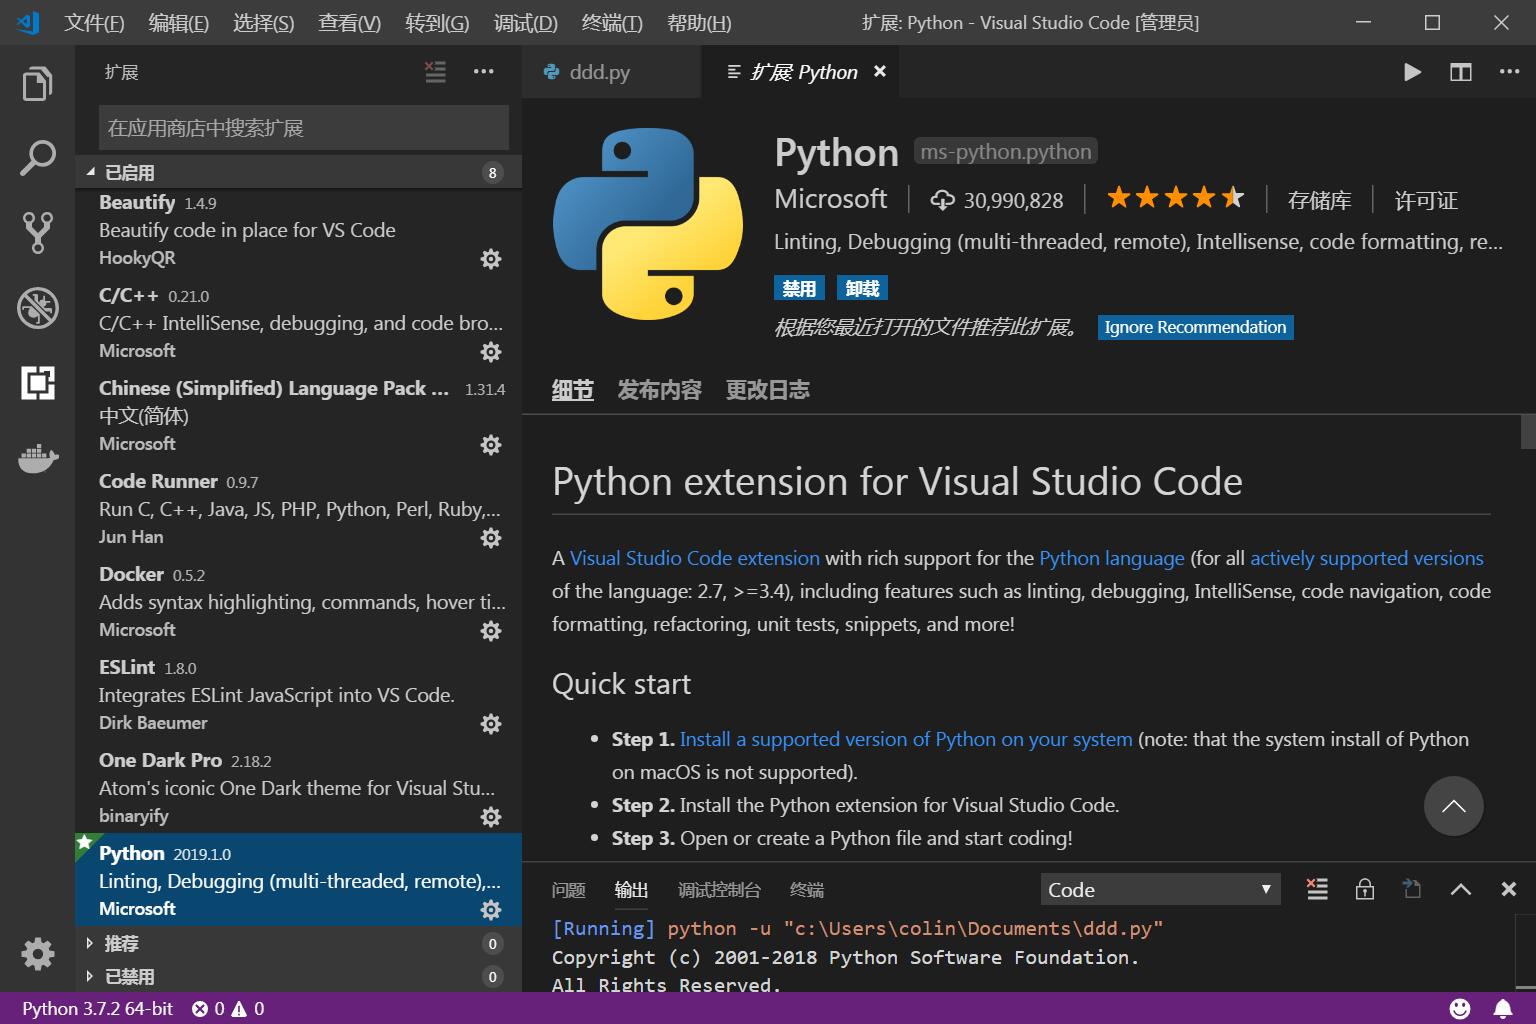Toggle output scroll lock icon
The width and height of the screenshot is (1536, 1024).
1364,889
